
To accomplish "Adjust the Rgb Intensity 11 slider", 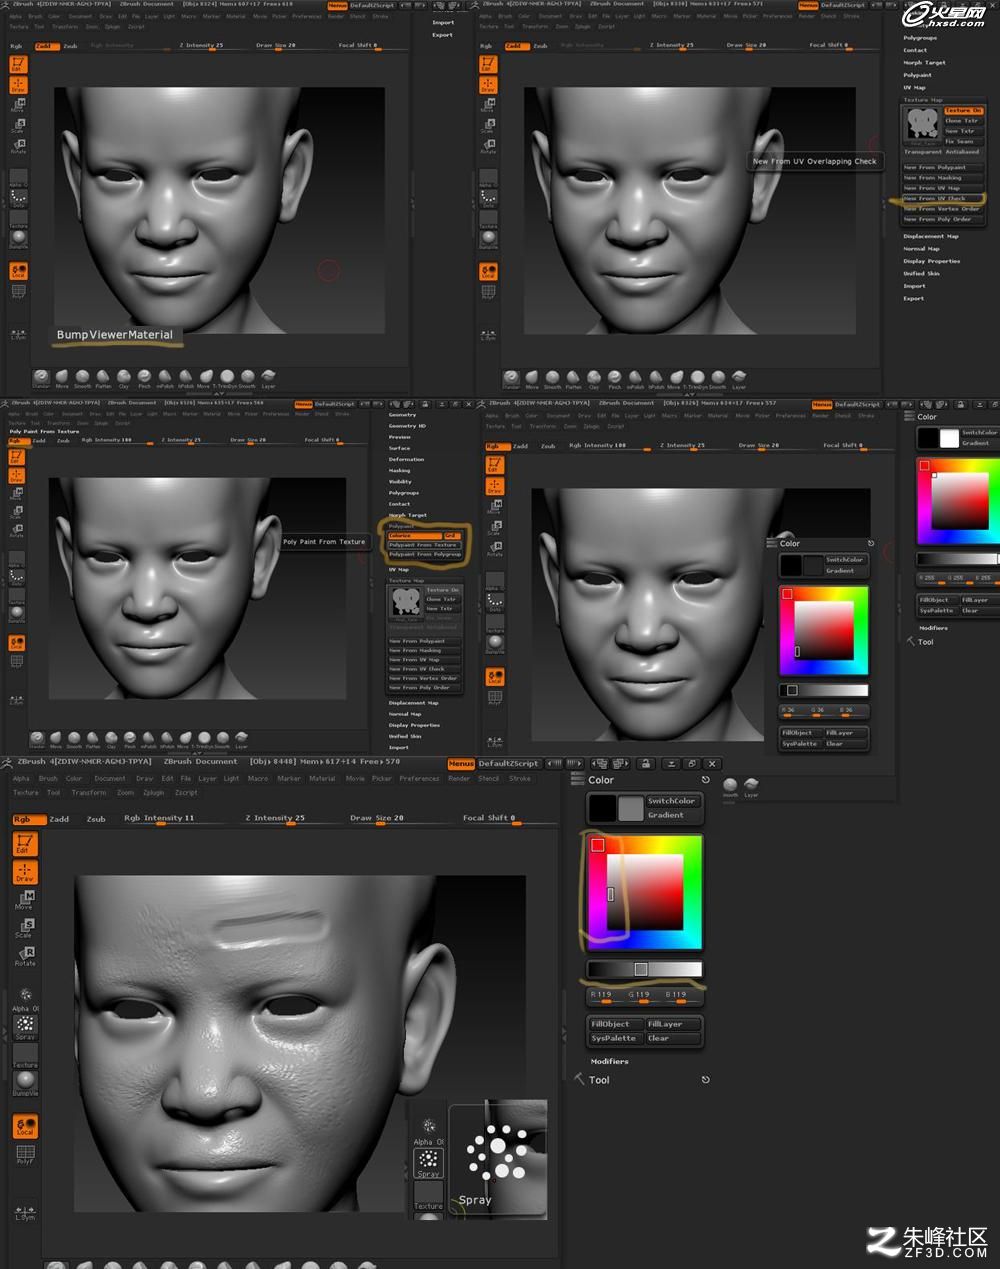I will point(172,818).
